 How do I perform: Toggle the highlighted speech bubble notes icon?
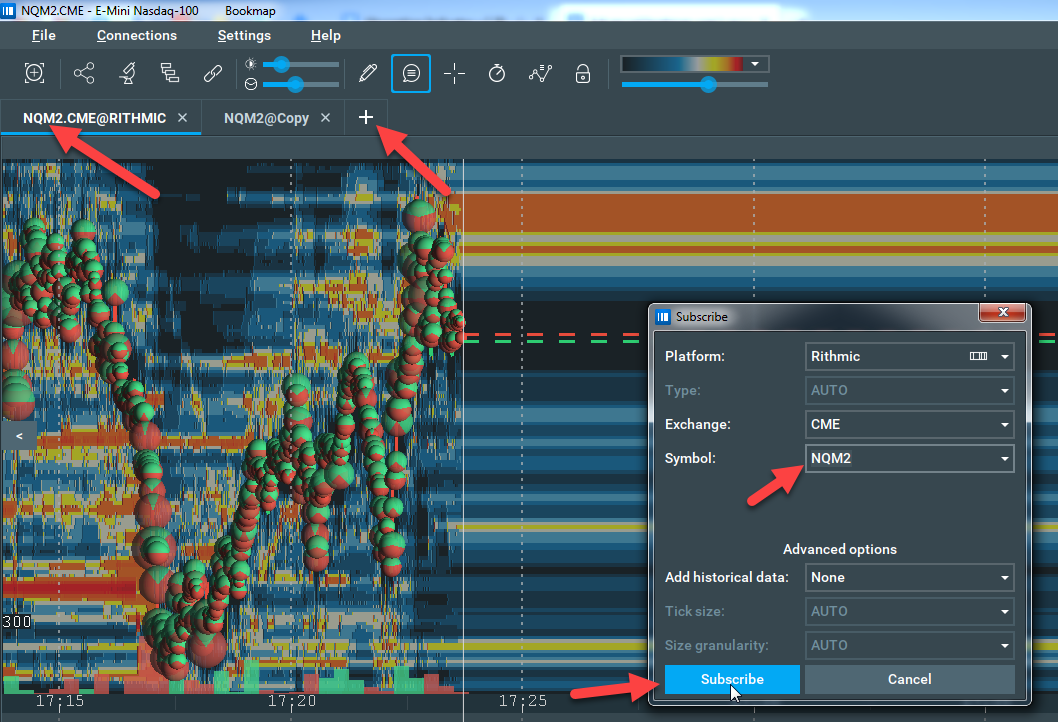(411, 73)
